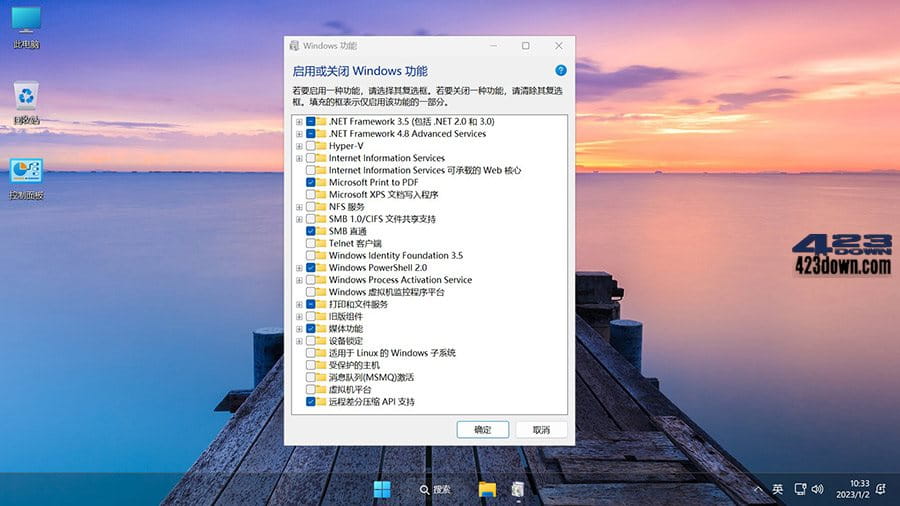Expand SMB 1.0/CIFS file sharing node
Viewport: 900px width, 506px height.
[299, 219]
